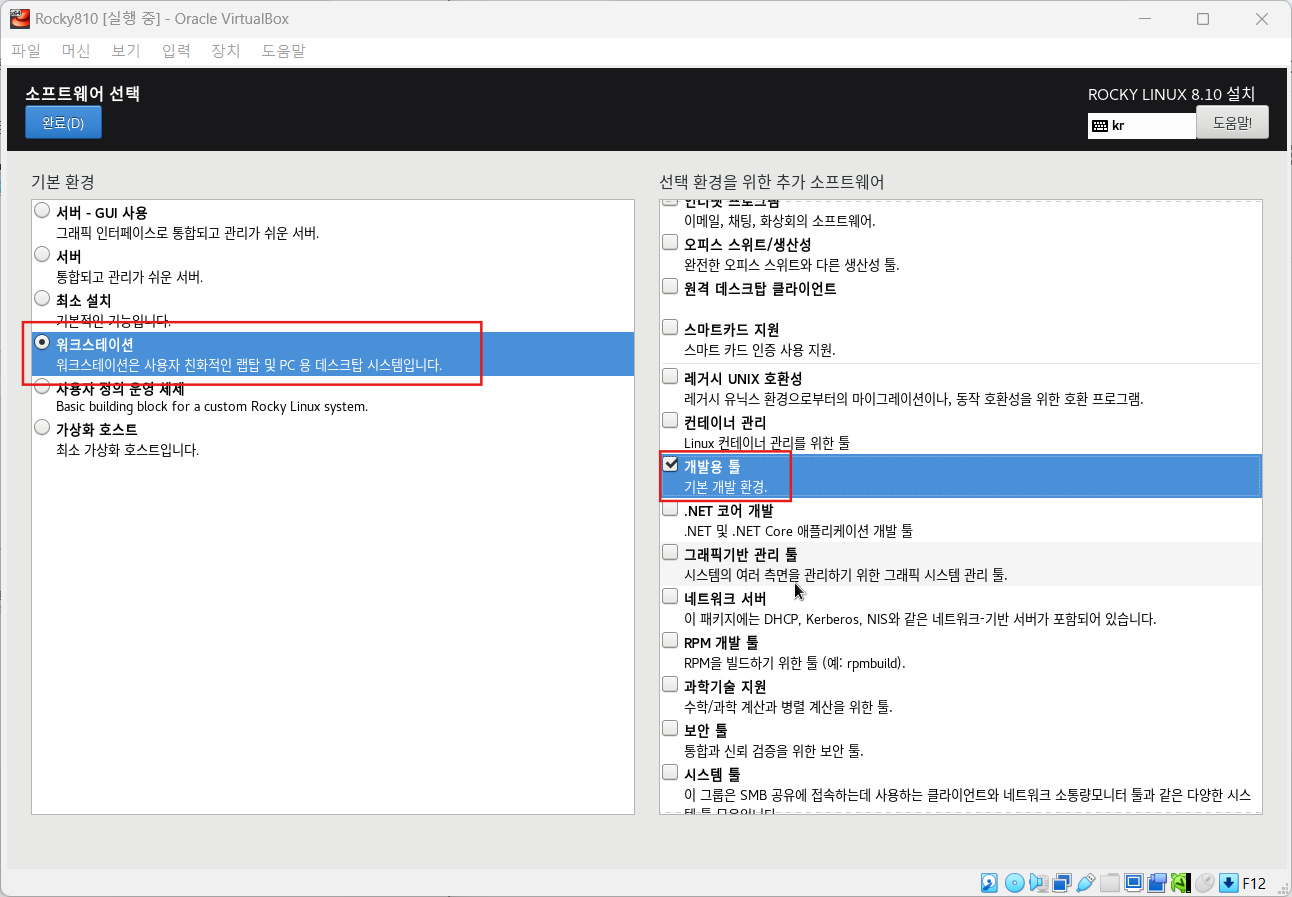The height and width of the screenshot is (897, 1292).
Task: Click the network adapters icon in status bar
Action: [x=1062, y=883]
